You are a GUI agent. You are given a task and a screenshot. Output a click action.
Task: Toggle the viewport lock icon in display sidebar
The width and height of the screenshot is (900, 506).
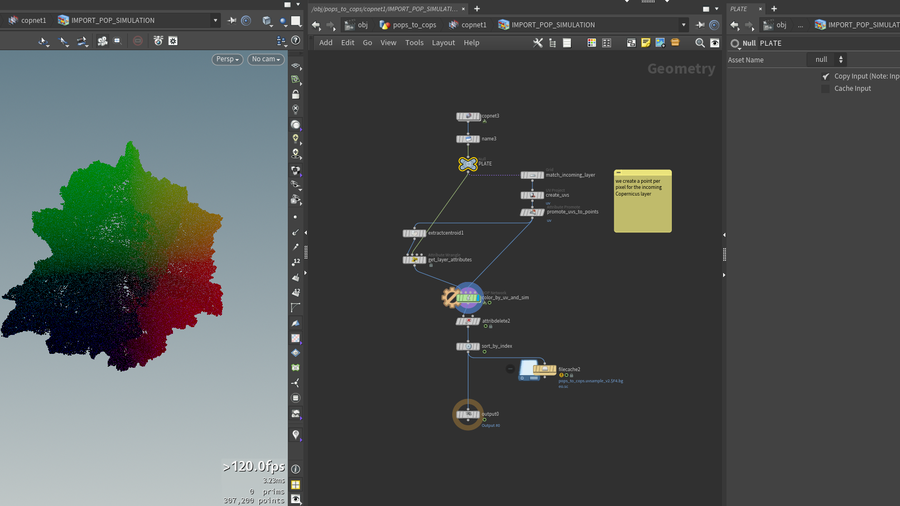(x=296, y=94)
